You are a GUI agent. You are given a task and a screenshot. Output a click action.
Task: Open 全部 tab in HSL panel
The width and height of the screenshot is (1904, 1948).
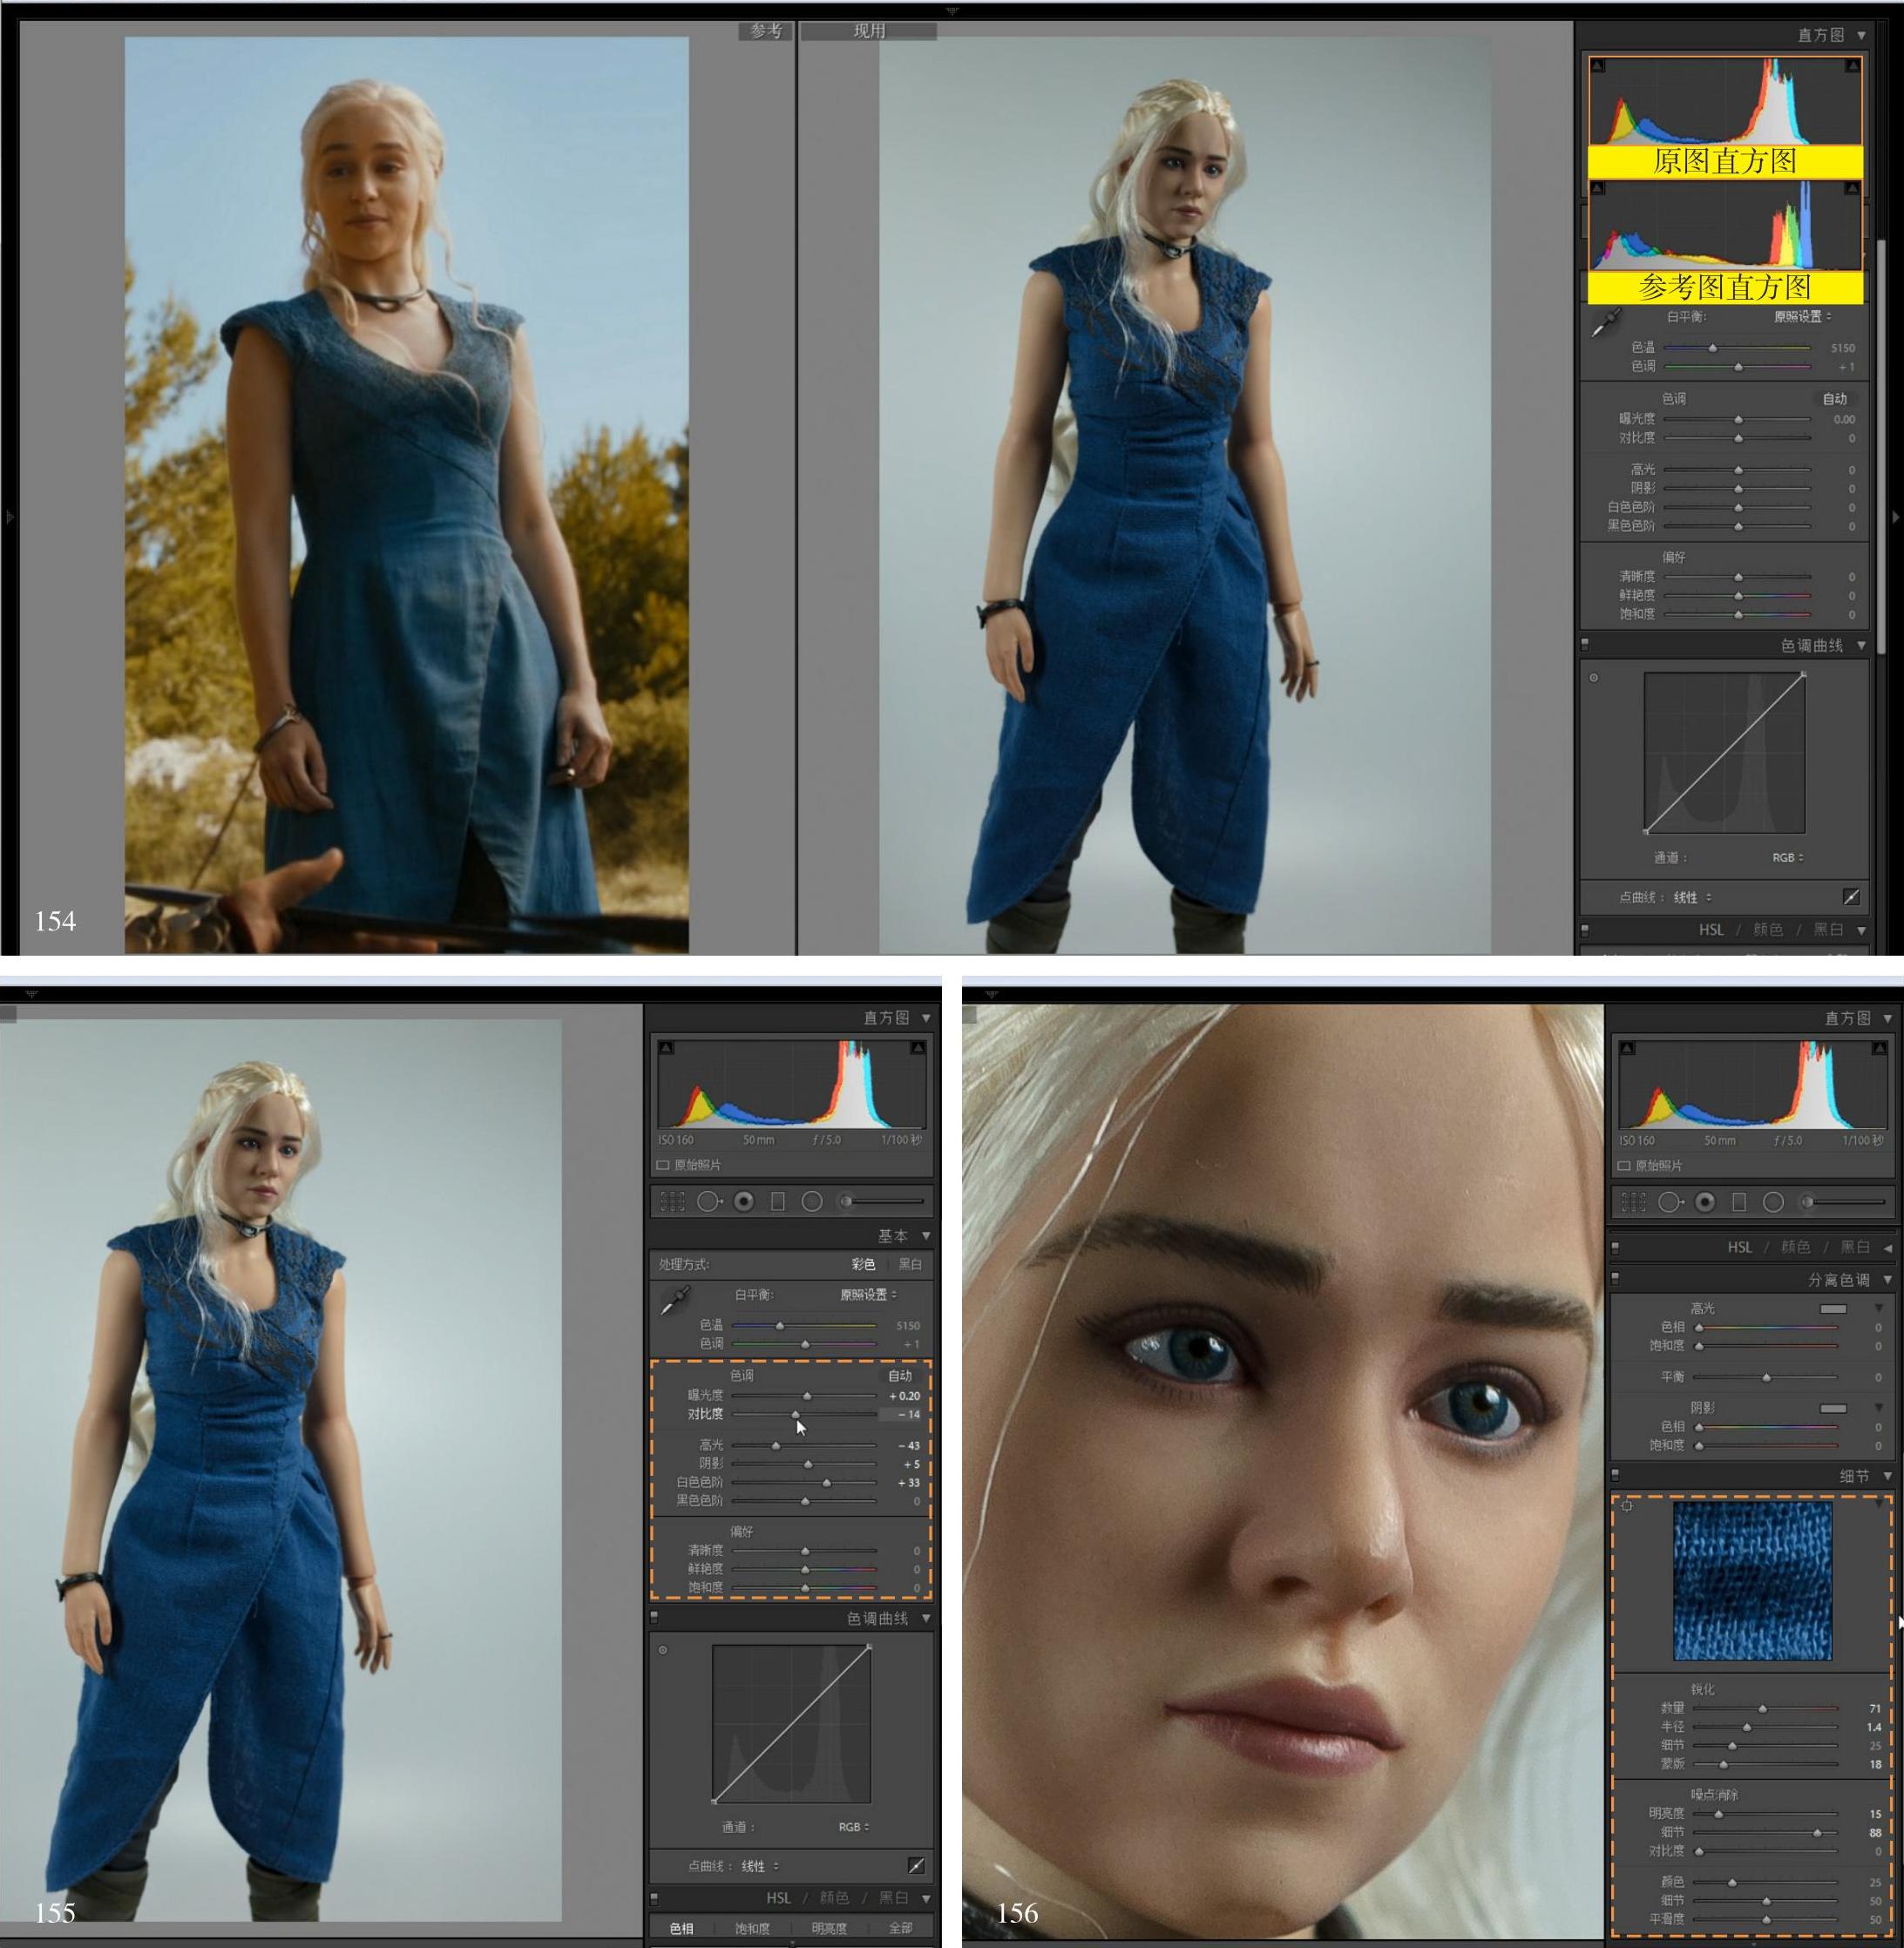[901, 1927]
